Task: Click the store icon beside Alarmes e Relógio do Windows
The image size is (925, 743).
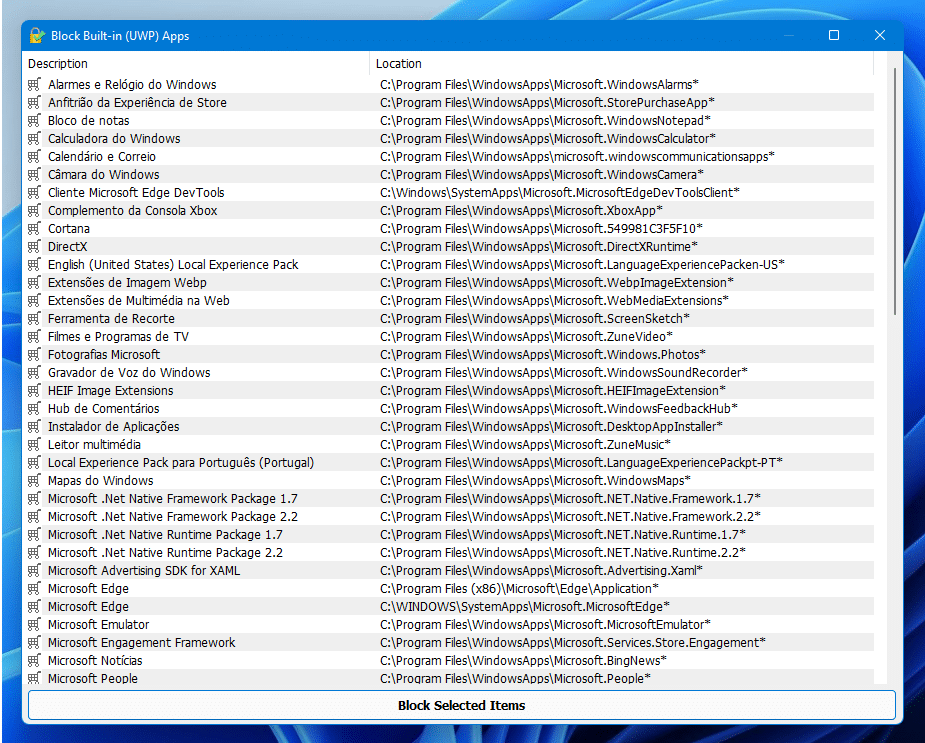Action: tap(34, 84)
